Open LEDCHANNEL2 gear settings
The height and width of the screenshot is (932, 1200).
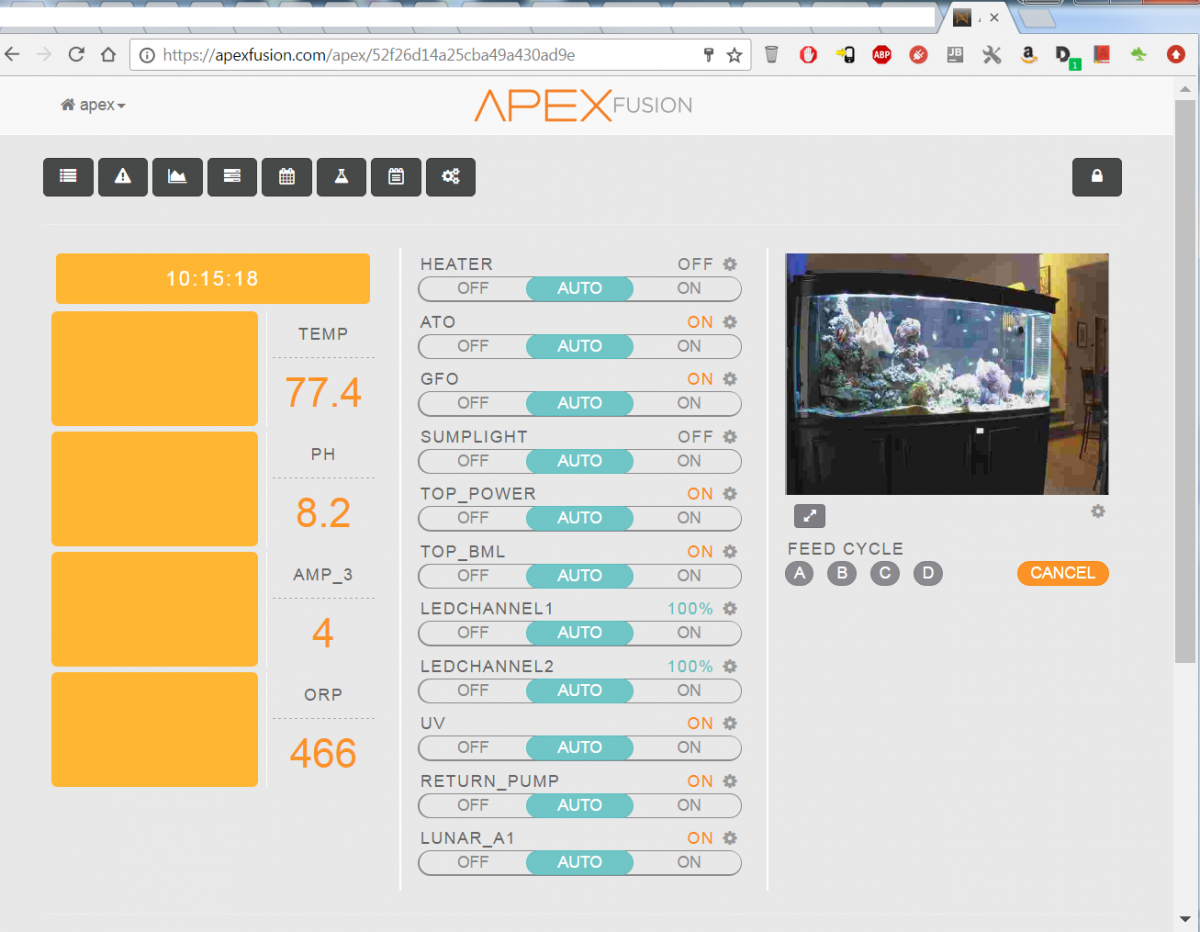[x=730, y=666]
